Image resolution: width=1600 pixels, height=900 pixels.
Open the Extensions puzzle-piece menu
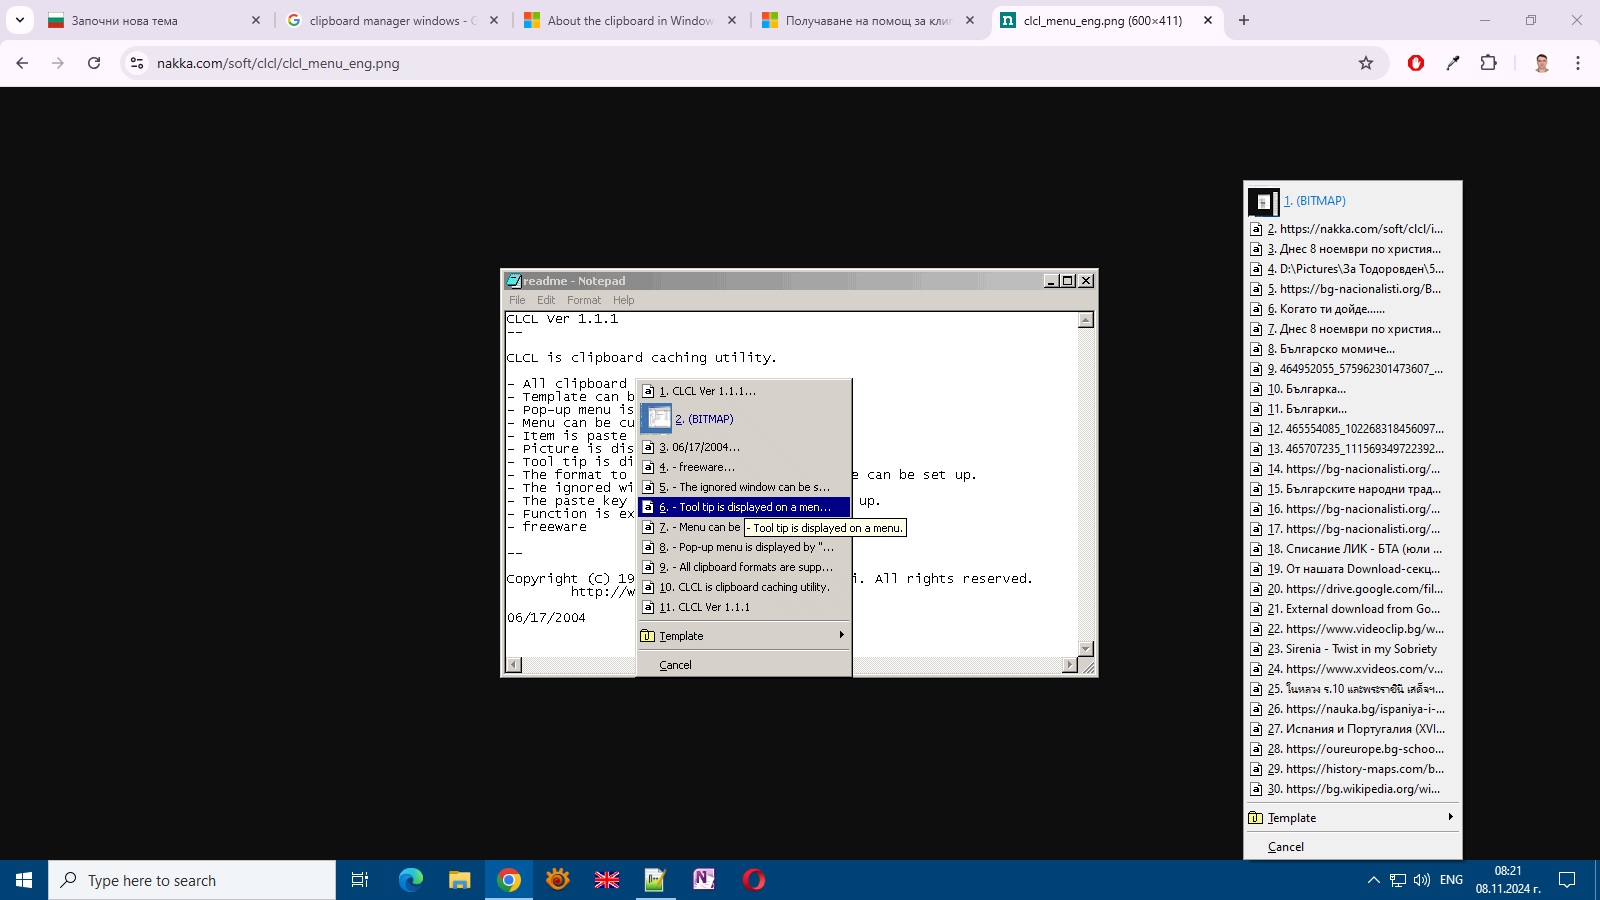[1489, 63]
